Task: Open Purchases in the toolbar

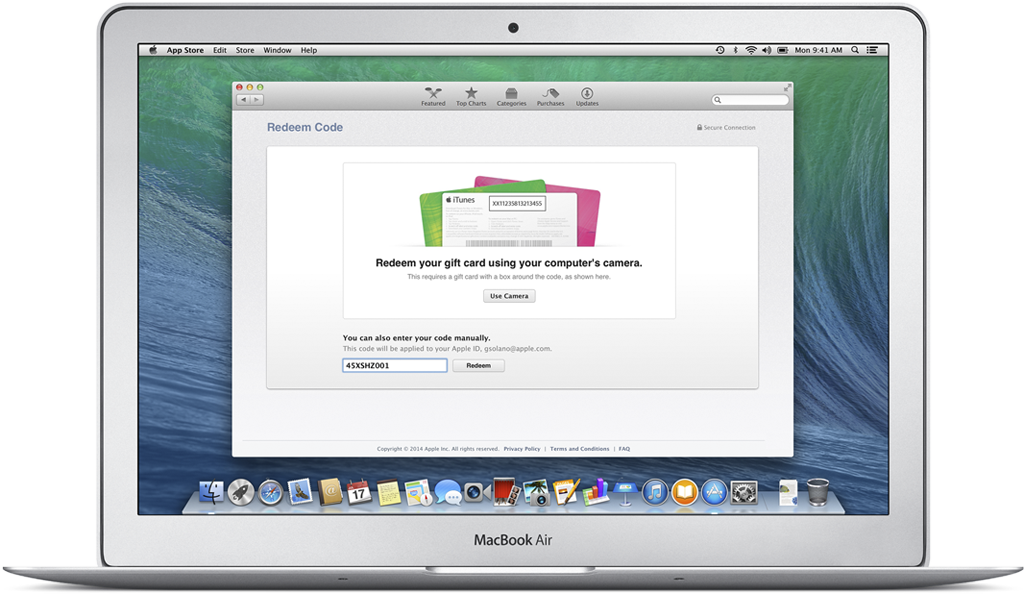Action: (x=551, y=97)
